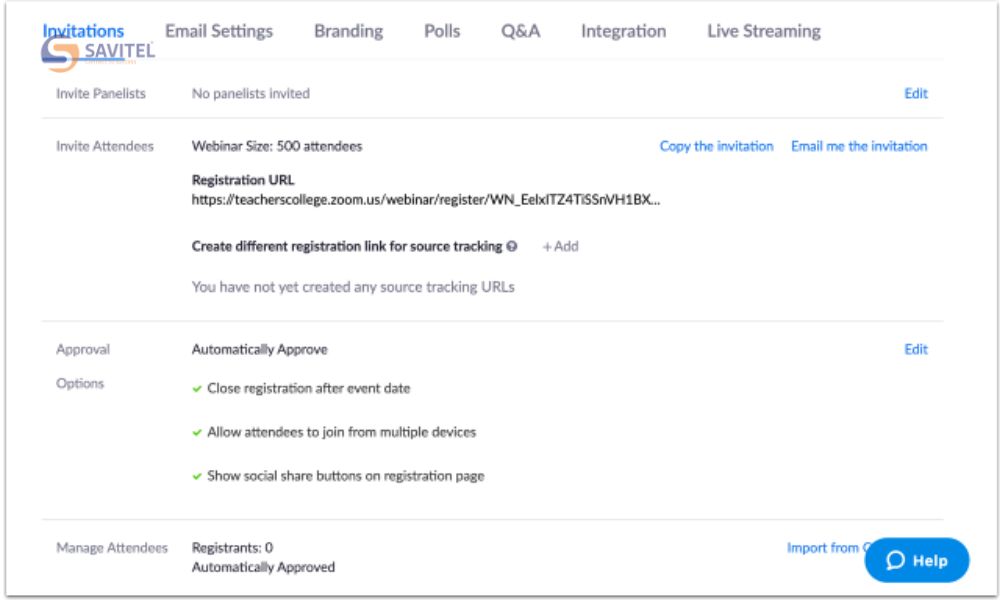Select the Invitations tab
Screen dimensions: 1000x600
pyautogui.click(x=83, y=31)
